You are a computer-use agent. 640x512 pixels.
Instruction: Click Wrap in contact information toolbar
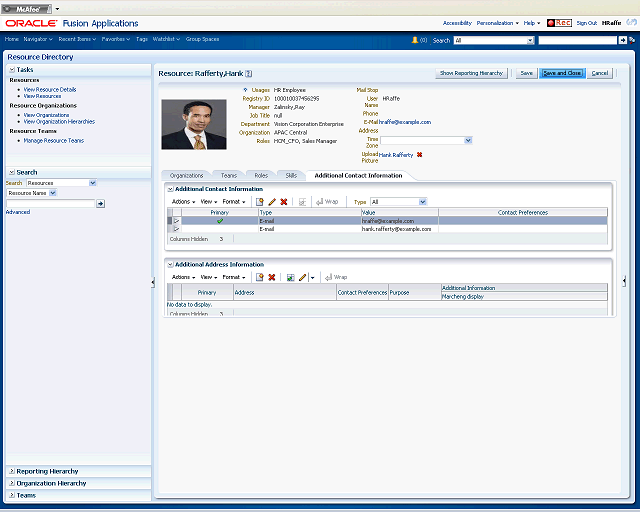(327, 202)
